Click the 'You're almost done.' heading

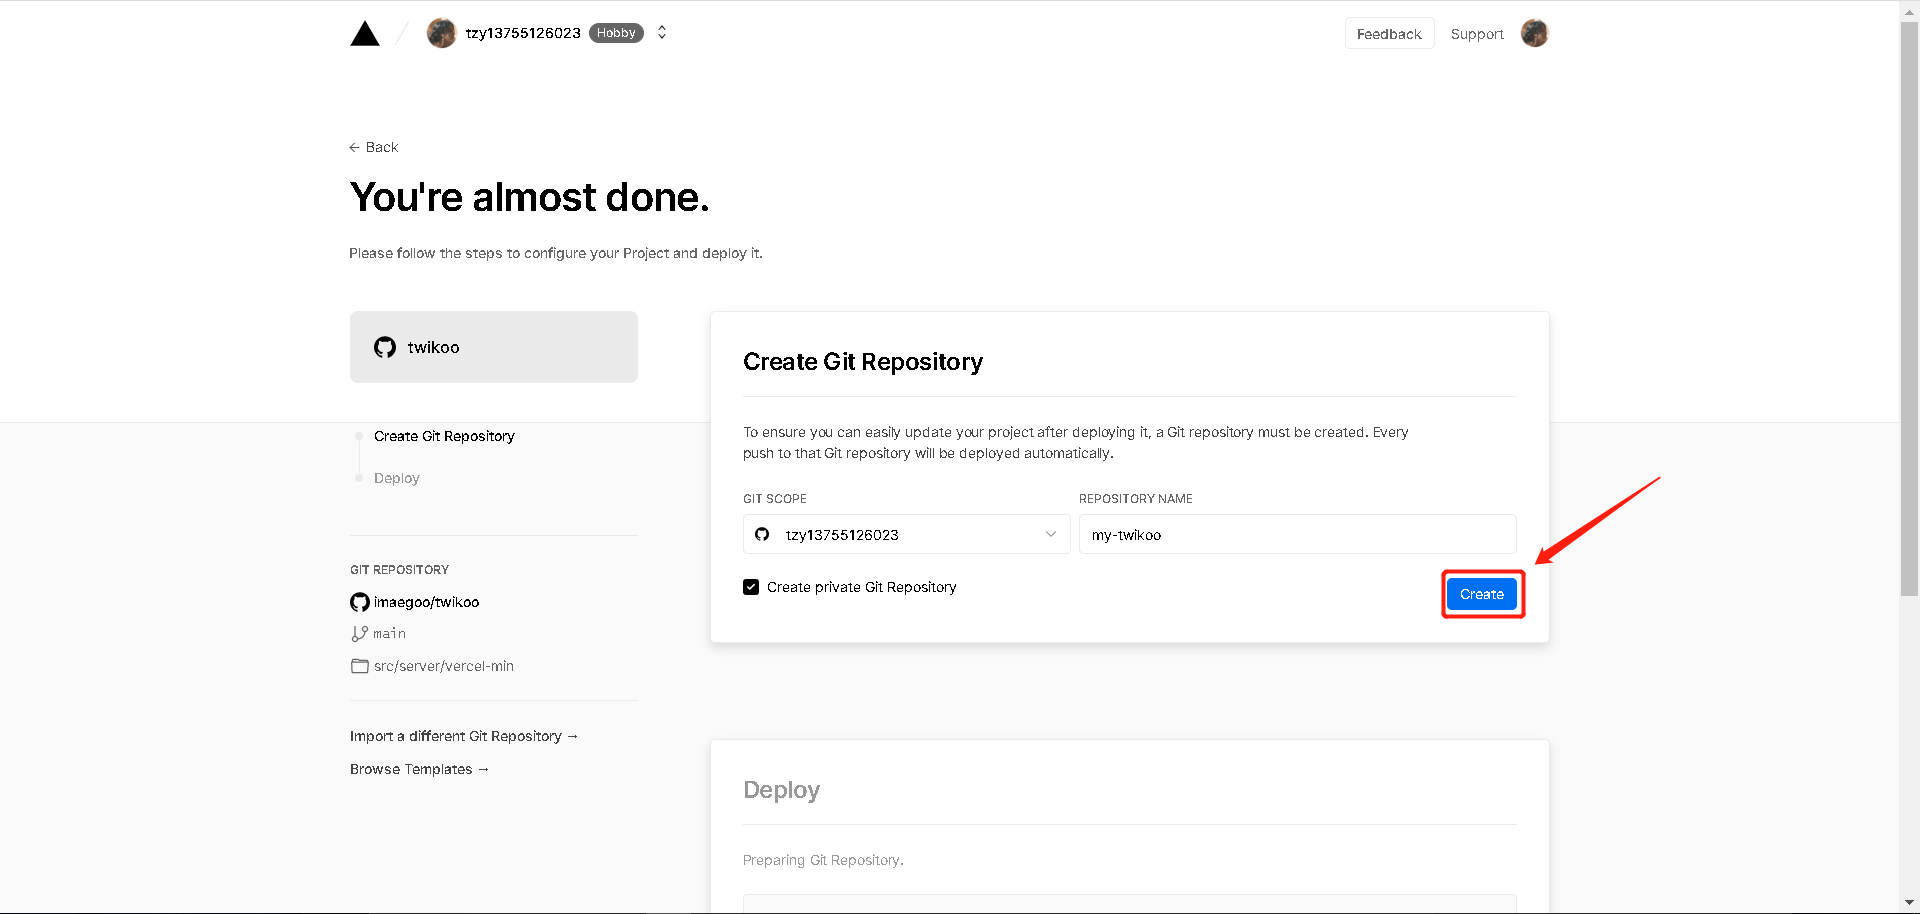[x=530, y=197]
